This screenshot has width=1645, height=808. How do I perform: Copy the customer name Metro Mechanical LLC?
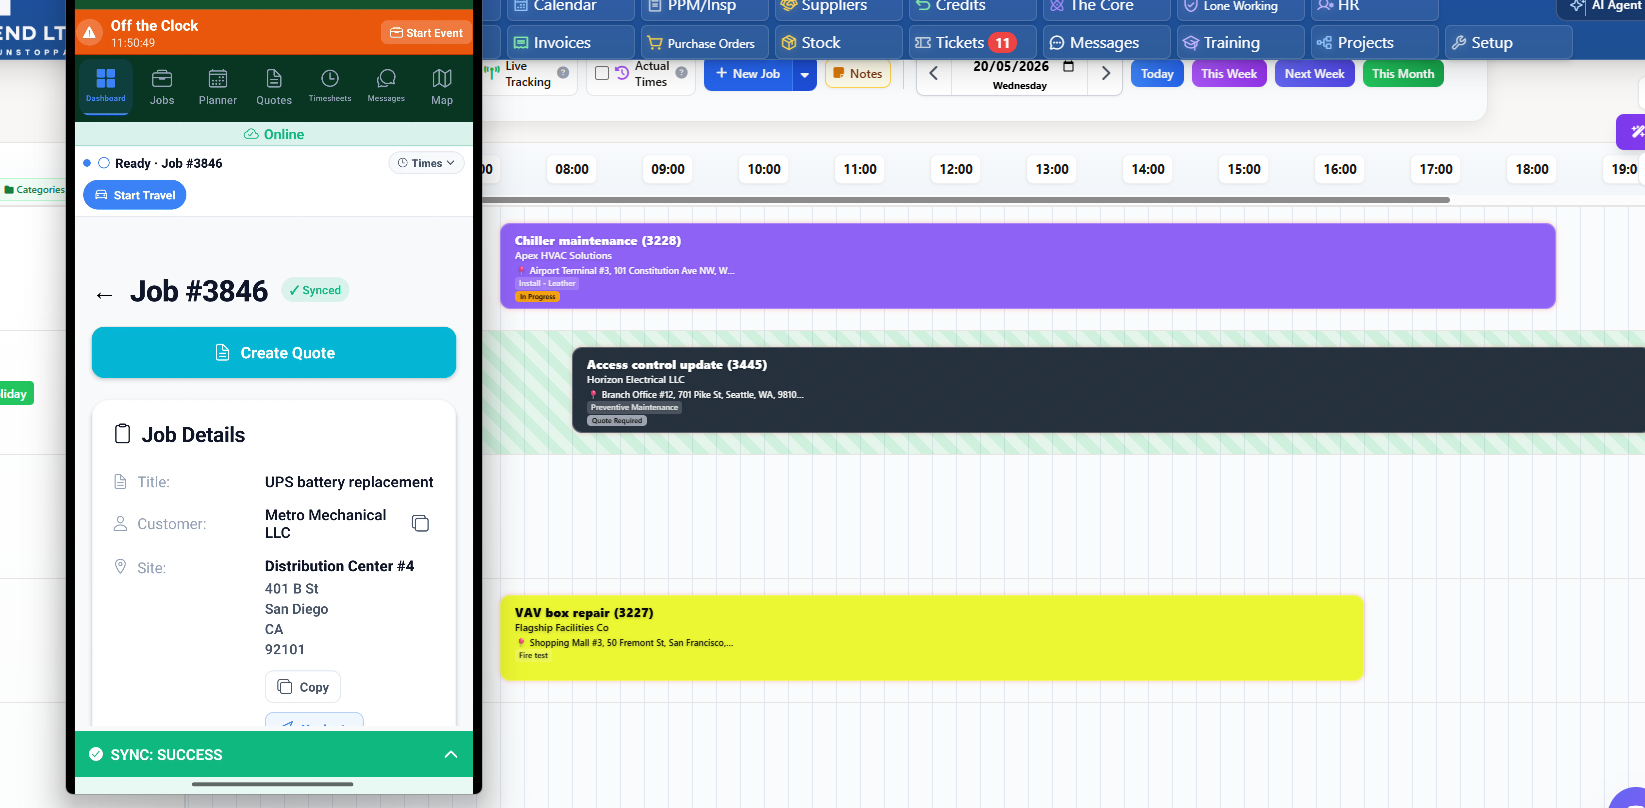[x=421, y=523]
